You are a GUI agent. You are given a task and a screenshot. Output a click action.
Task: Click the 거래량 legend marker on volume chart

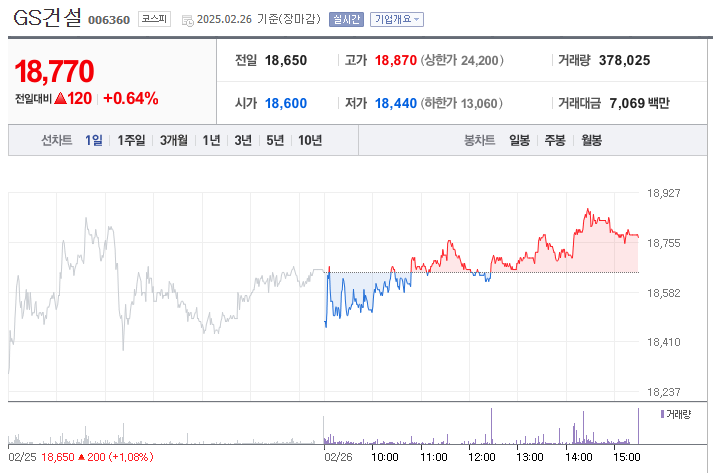662,414
